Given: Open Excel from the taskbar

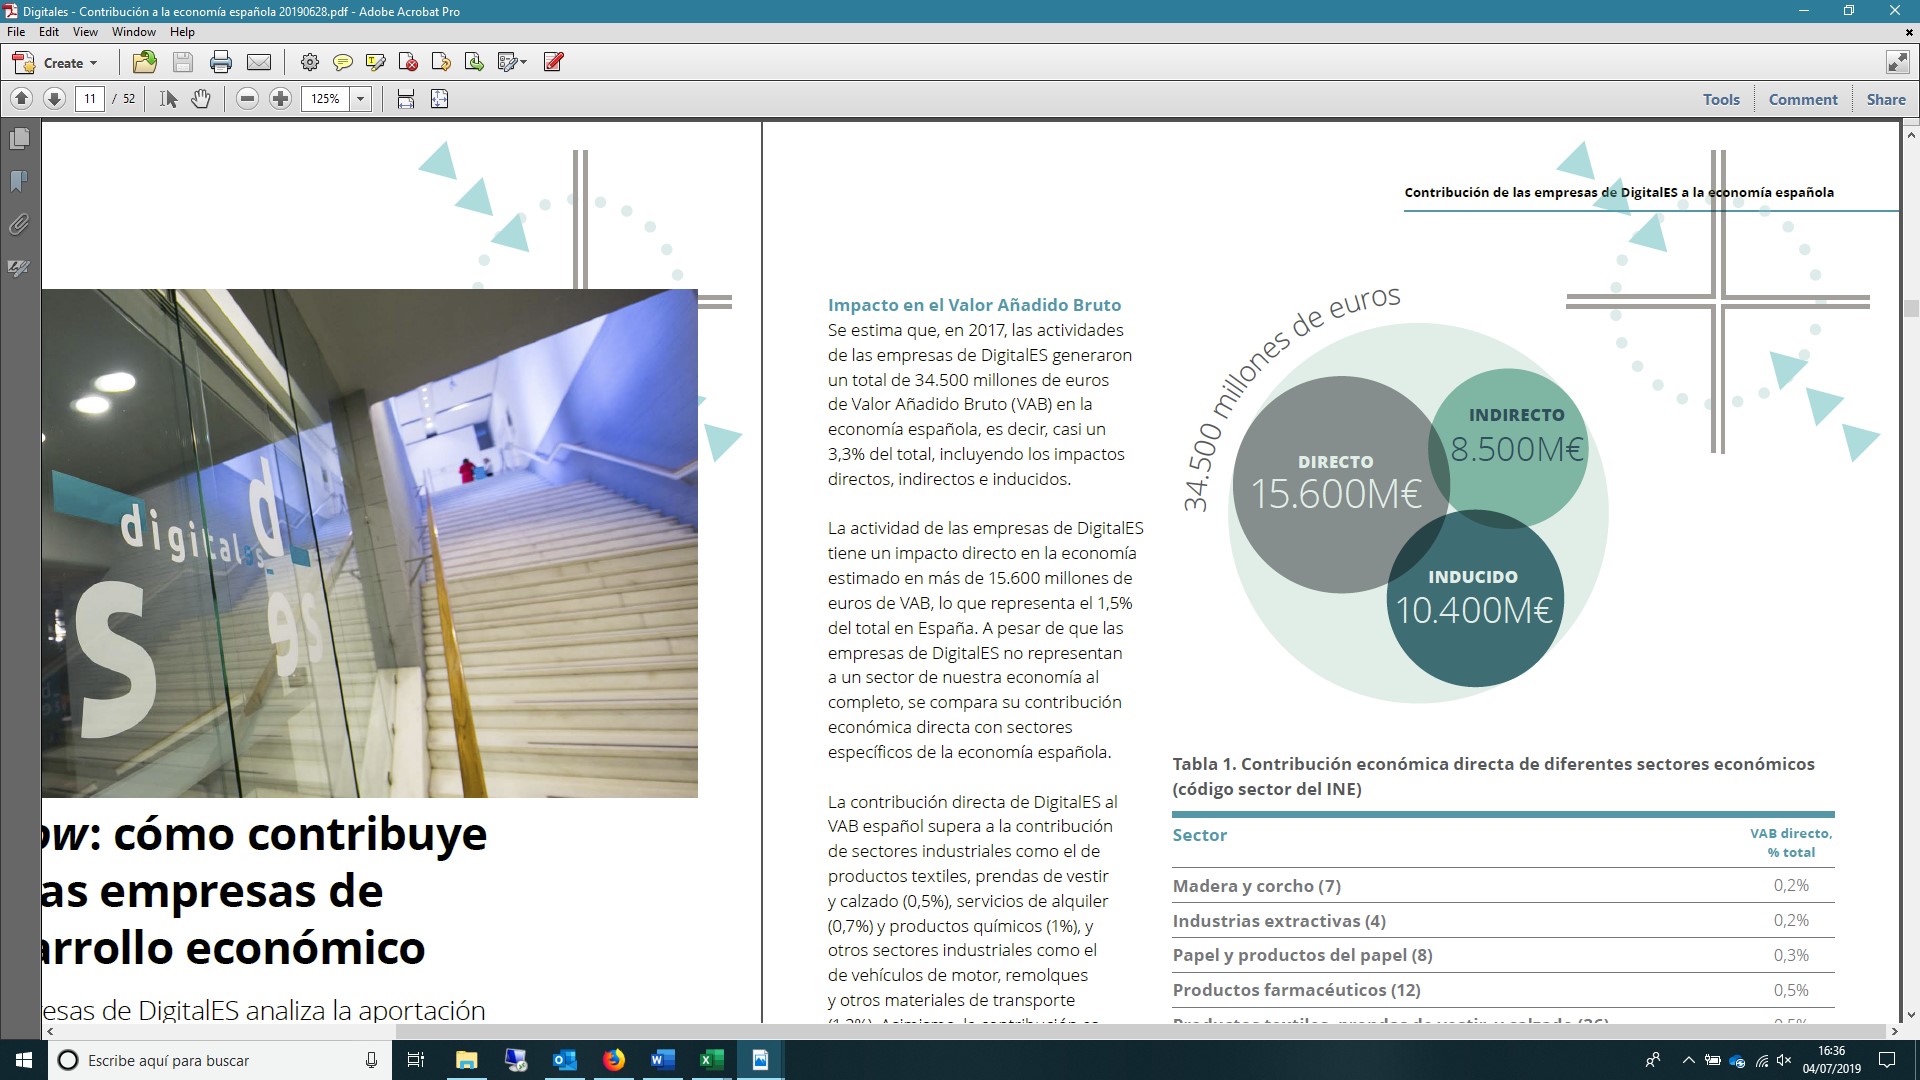Looking at the screenshot, I should pyautogui.click(x=711, y=1060).
